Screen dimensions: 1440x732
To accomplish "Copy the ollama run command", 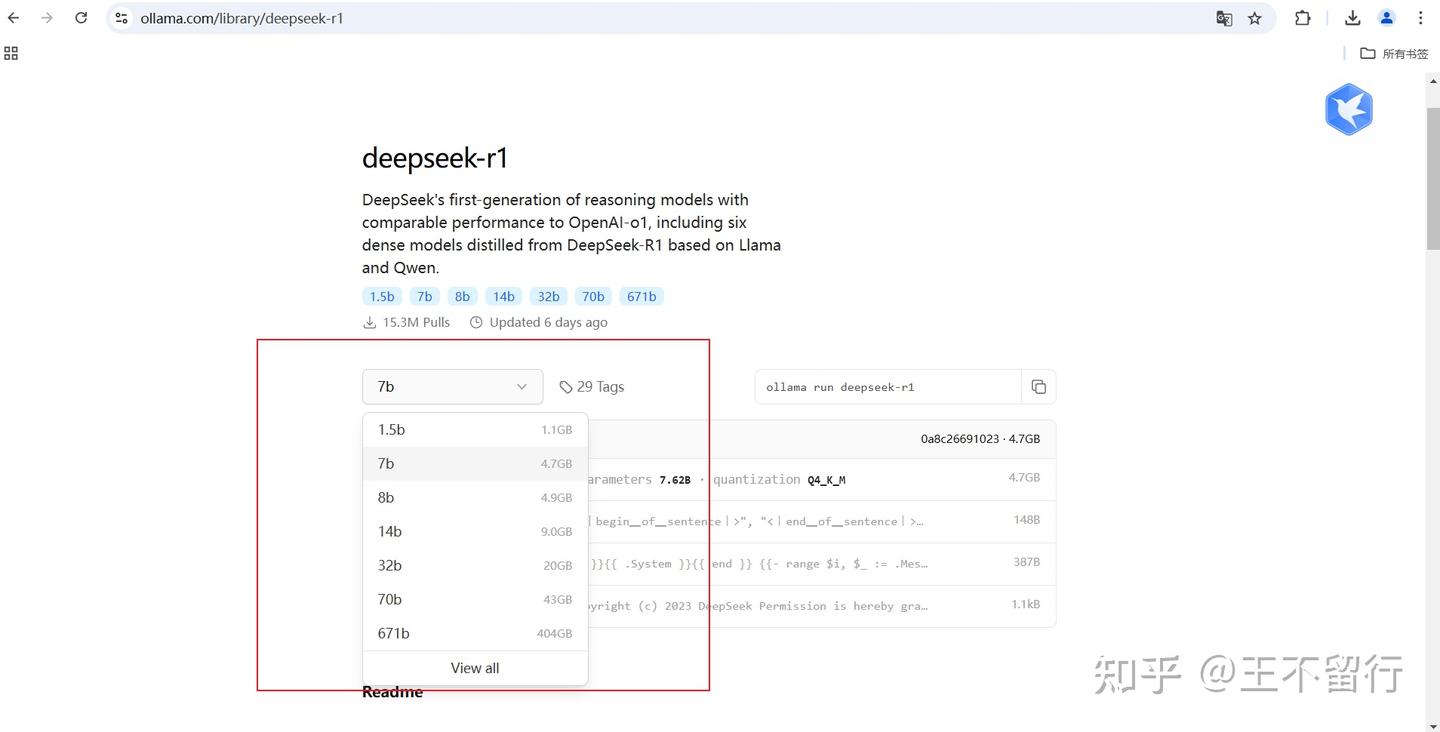I will tap(1038, 386).
